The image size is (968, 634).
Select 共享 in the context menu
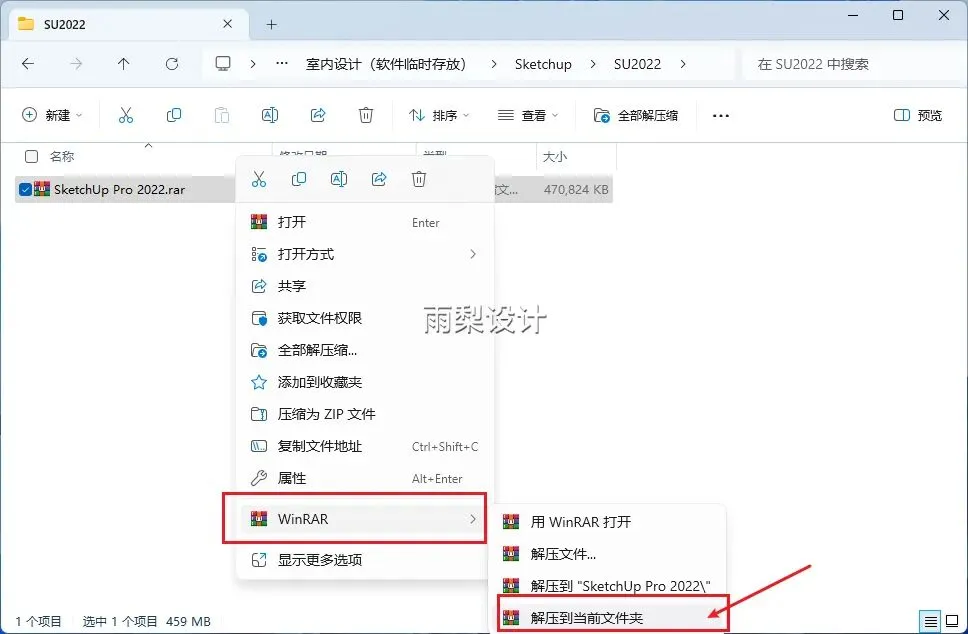[x=365, y=286]
